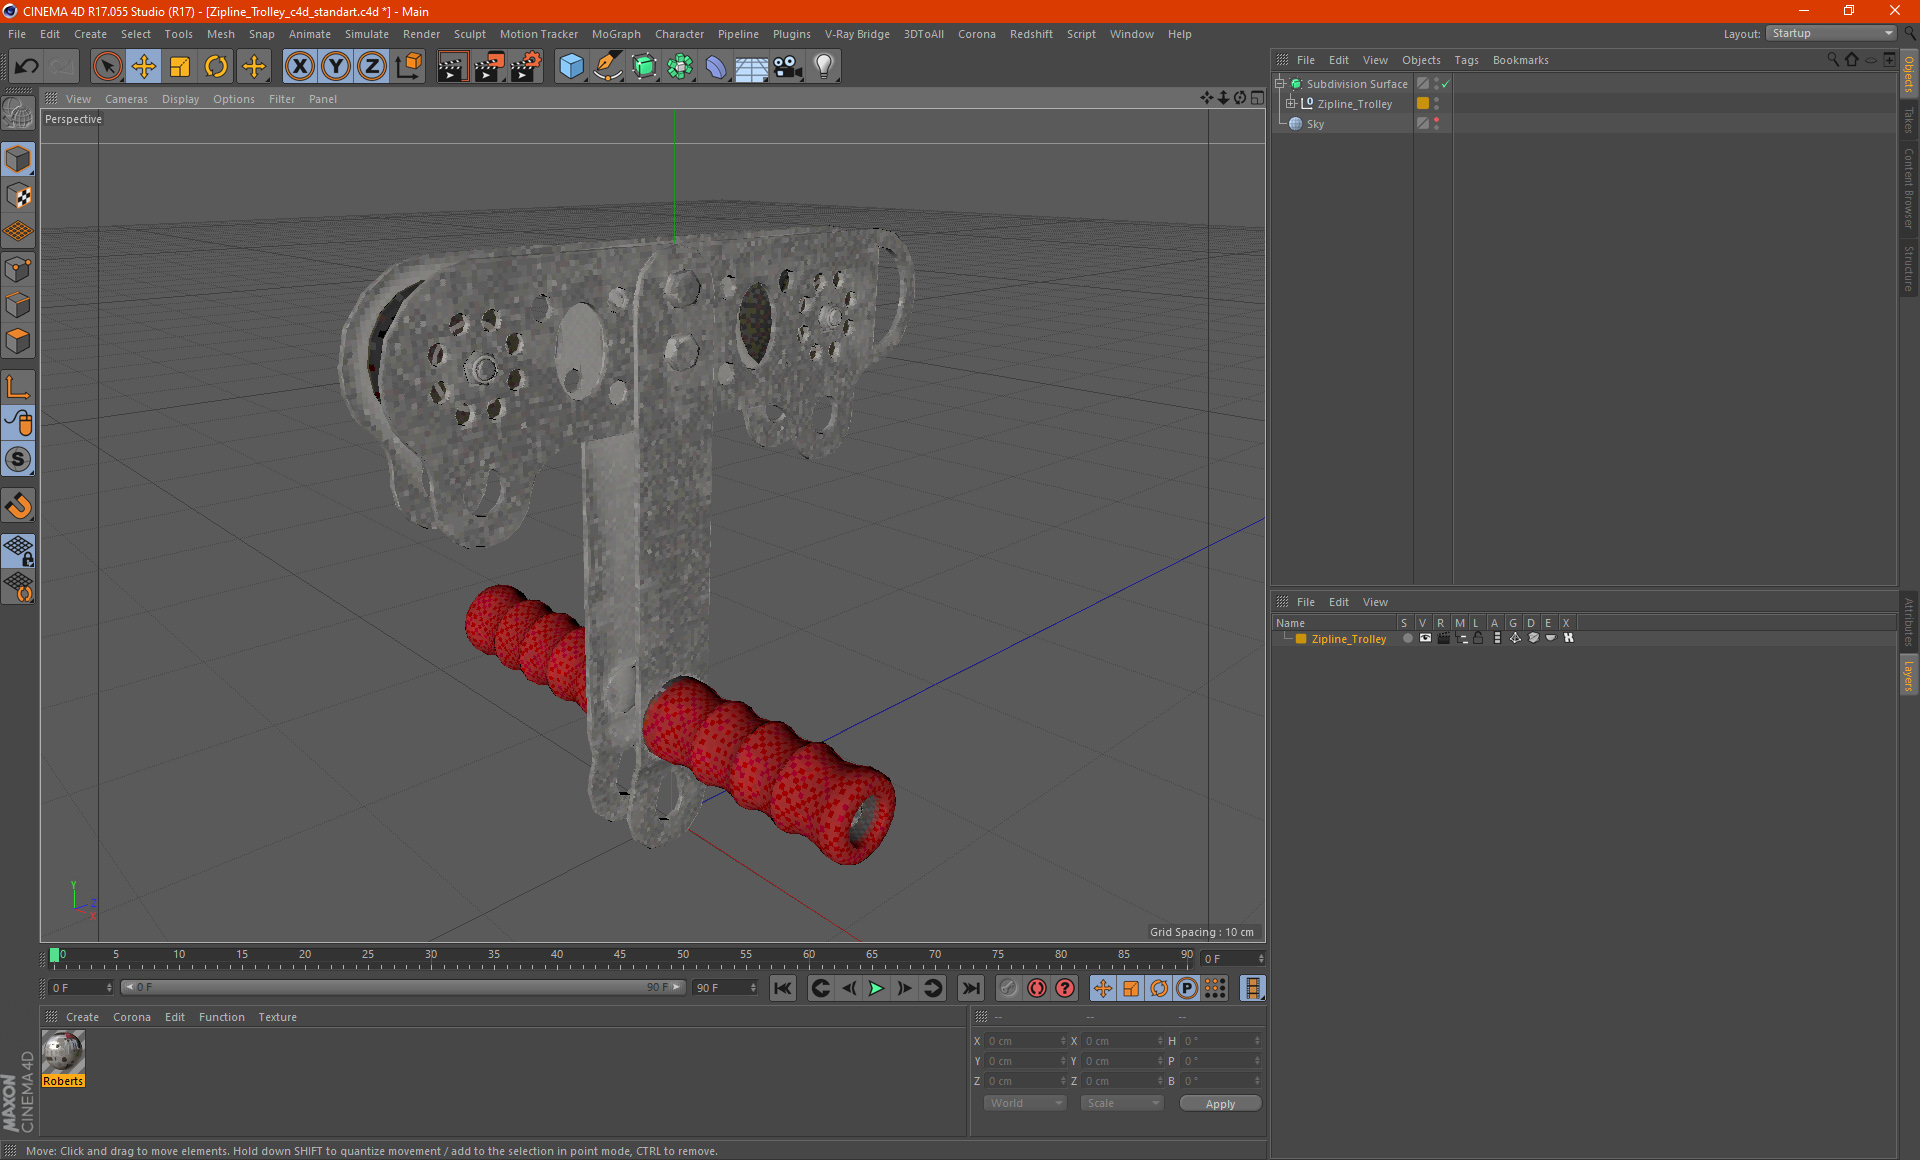Toggle X axis lock
The height and width of the screenshot is (1160, 1920).
pos(299,67)
